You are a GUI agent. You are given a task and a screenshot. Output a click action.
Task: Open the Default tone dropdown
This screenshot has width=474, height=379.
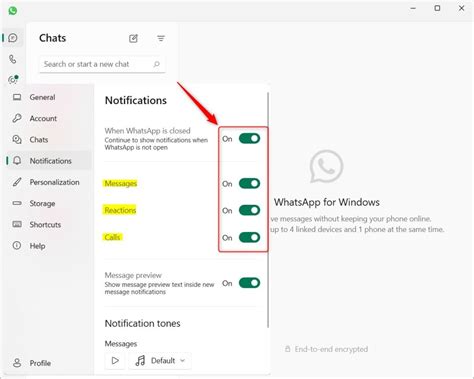click(x=160, y=361)
